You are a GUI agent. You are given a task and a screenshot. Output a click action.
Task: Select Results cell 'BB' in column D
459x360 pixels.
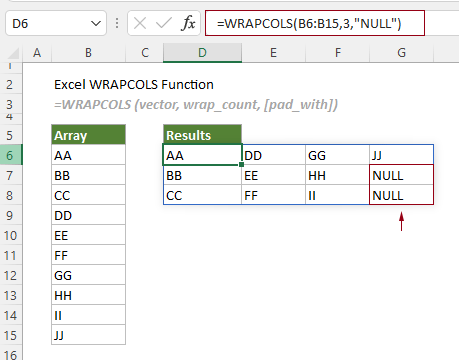point(202,175)
